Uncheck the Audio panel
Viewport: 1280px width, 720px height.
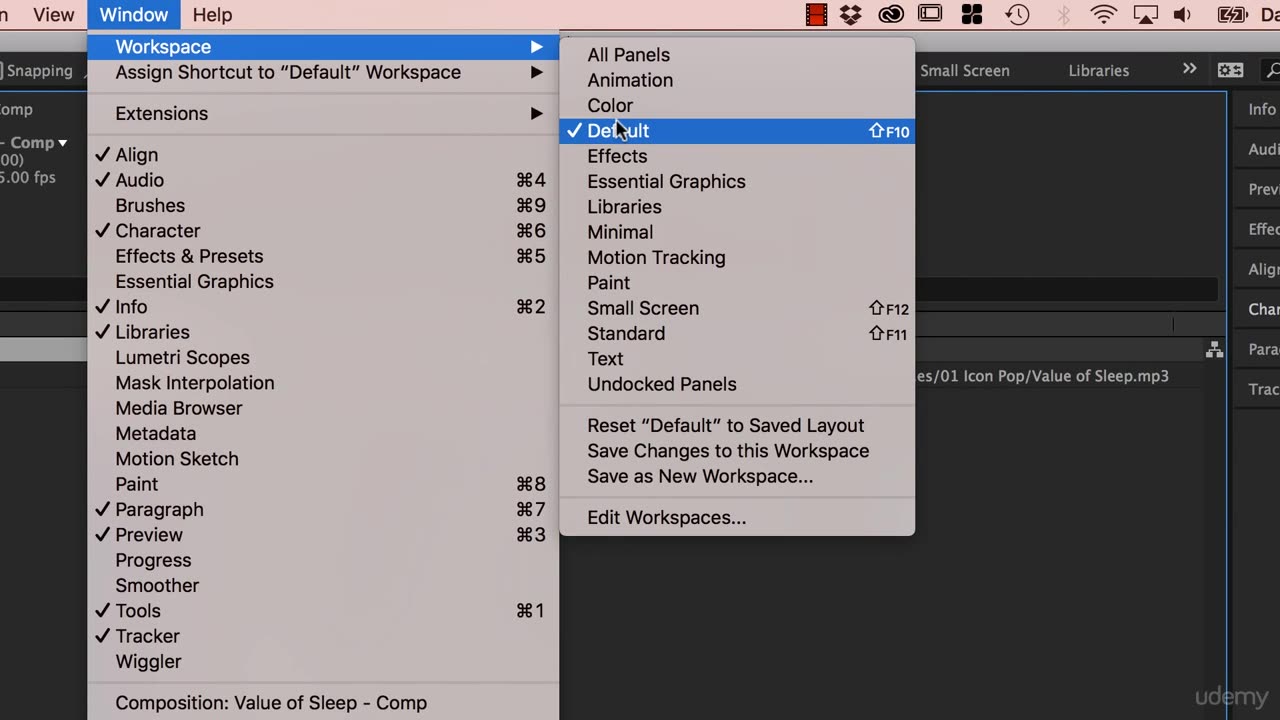click(x=323, y=180)
